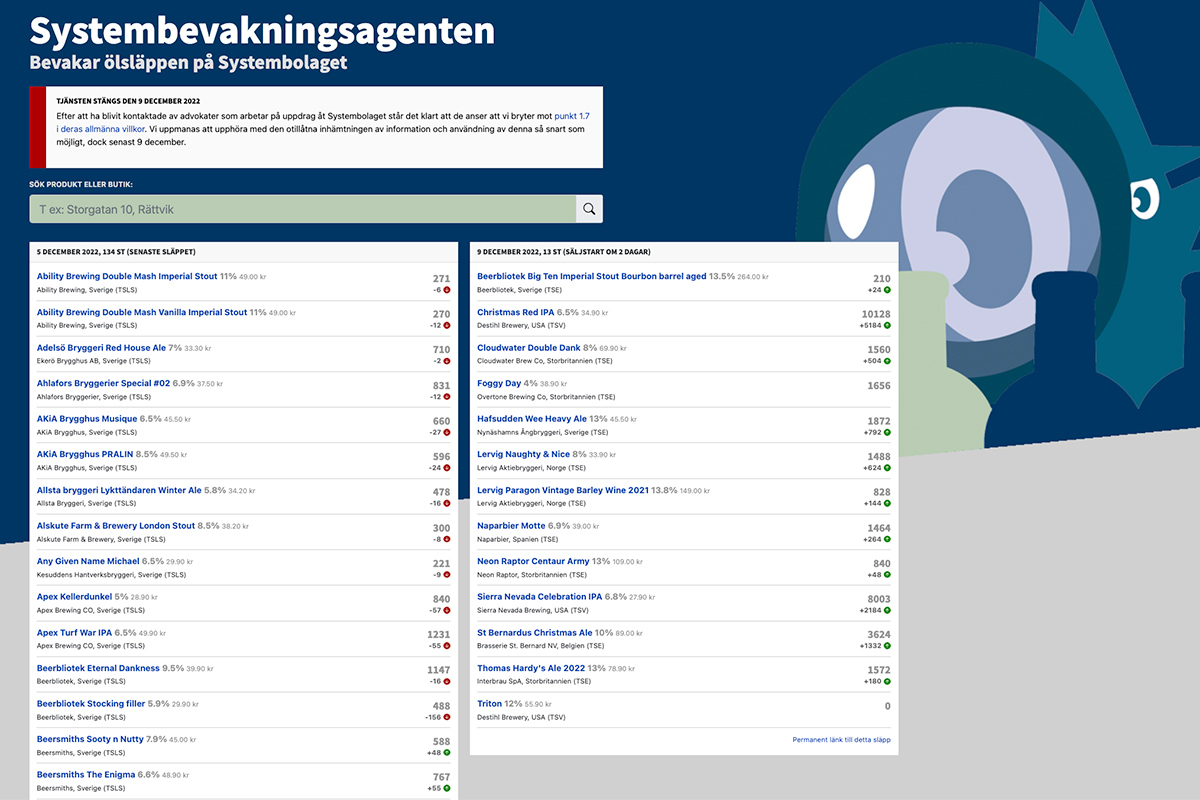Screen dimensions: 1200x800
Task: Open Apex Turf War IPA link
Action: (x=74, y=633)
